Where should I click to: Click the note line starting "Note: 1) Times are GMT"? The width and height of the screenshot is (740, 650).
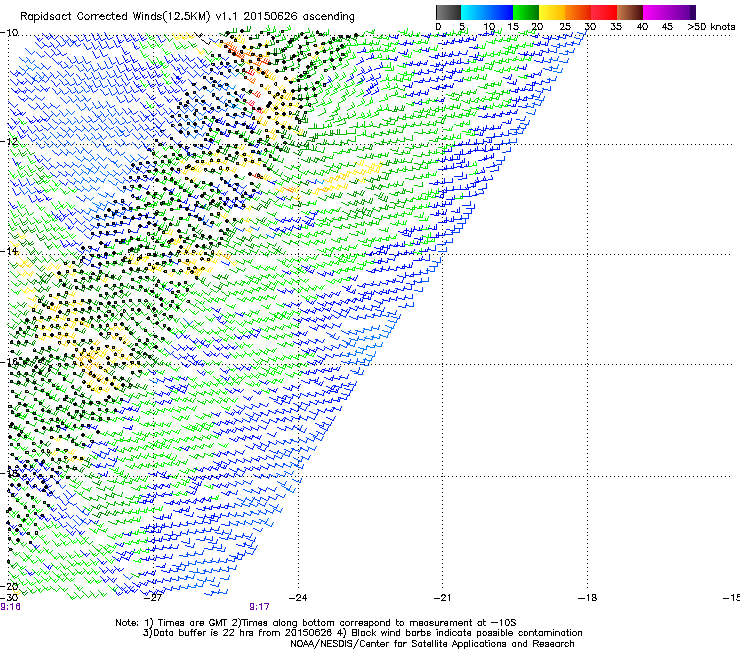click(x=316, y=623)
